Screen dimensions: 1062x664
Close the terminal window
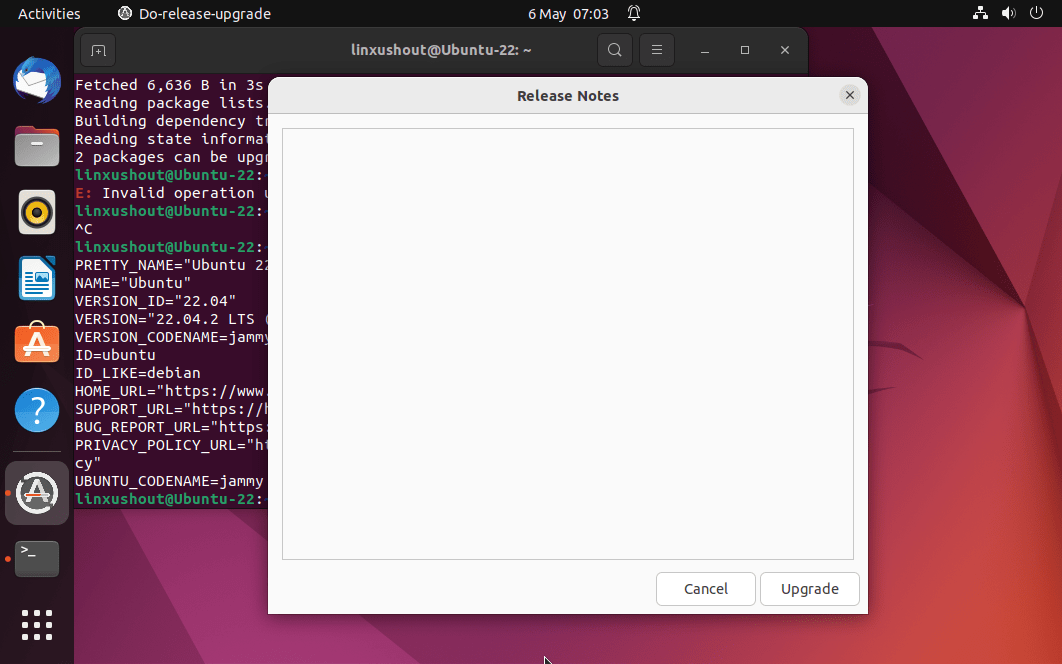point(785,50)
